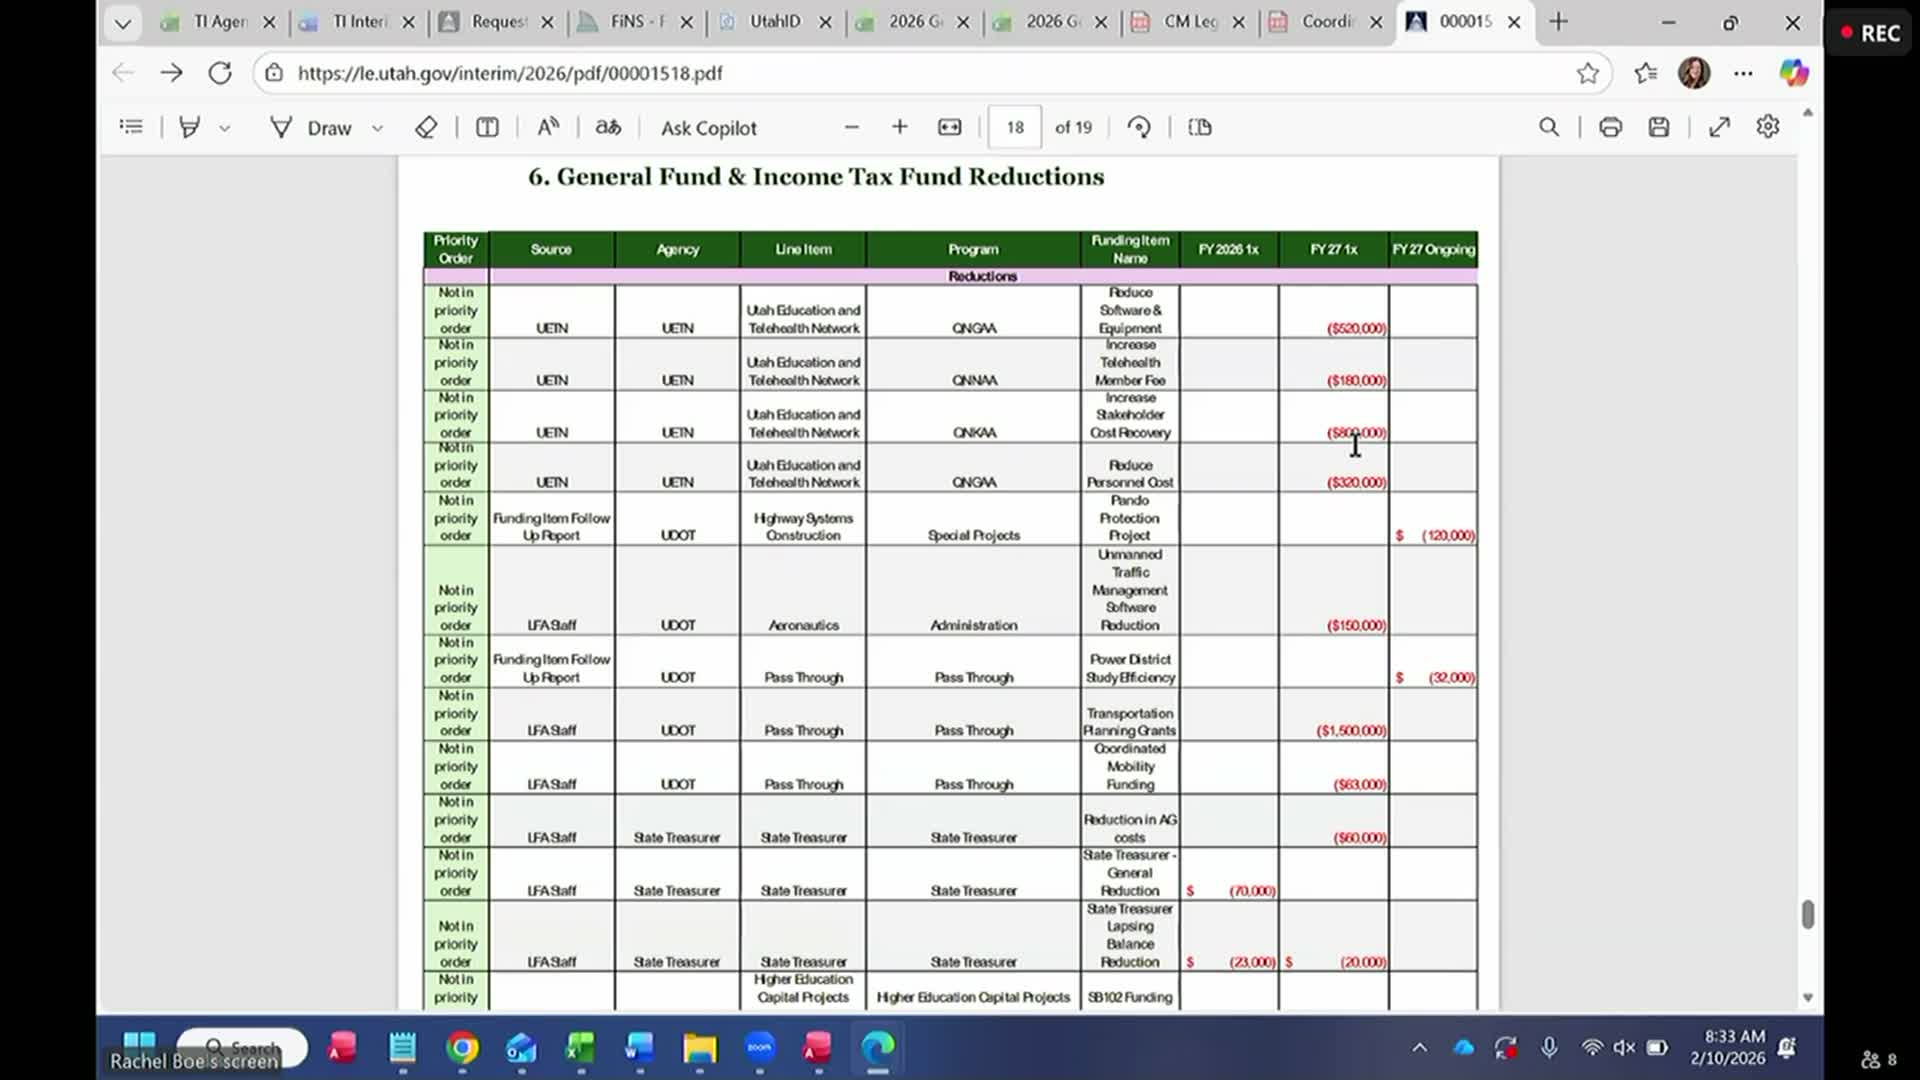Open the PDF find/search icon

[x=1549, y=127]
